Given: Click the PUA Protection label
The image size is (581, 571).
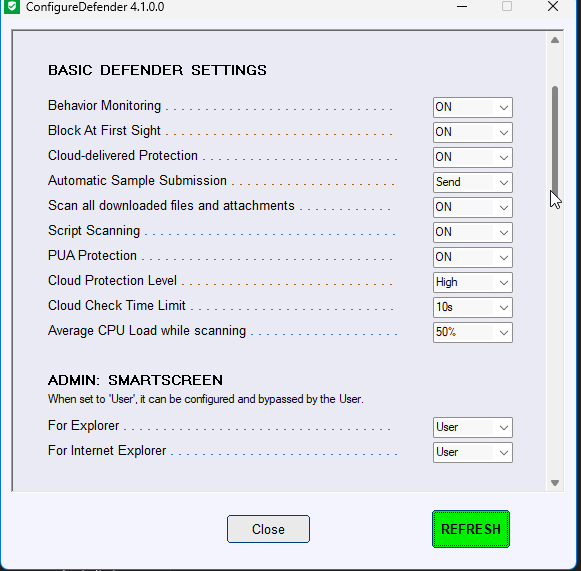Looking at the screenshot, I should (x=92, y=256).
